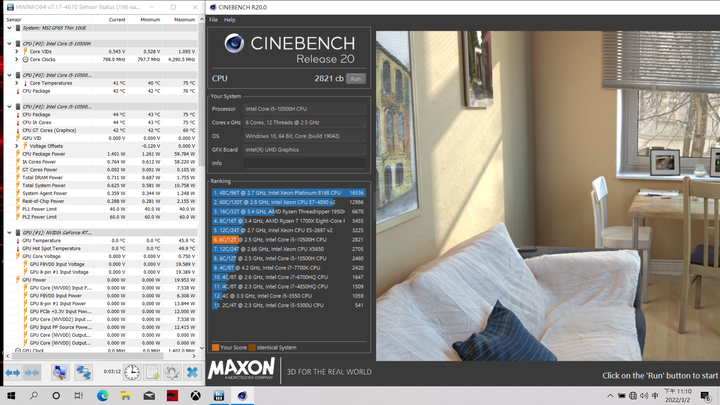Open Windows Start menu
The height and width of the screenshot is (405, 720).
point(11,395)
